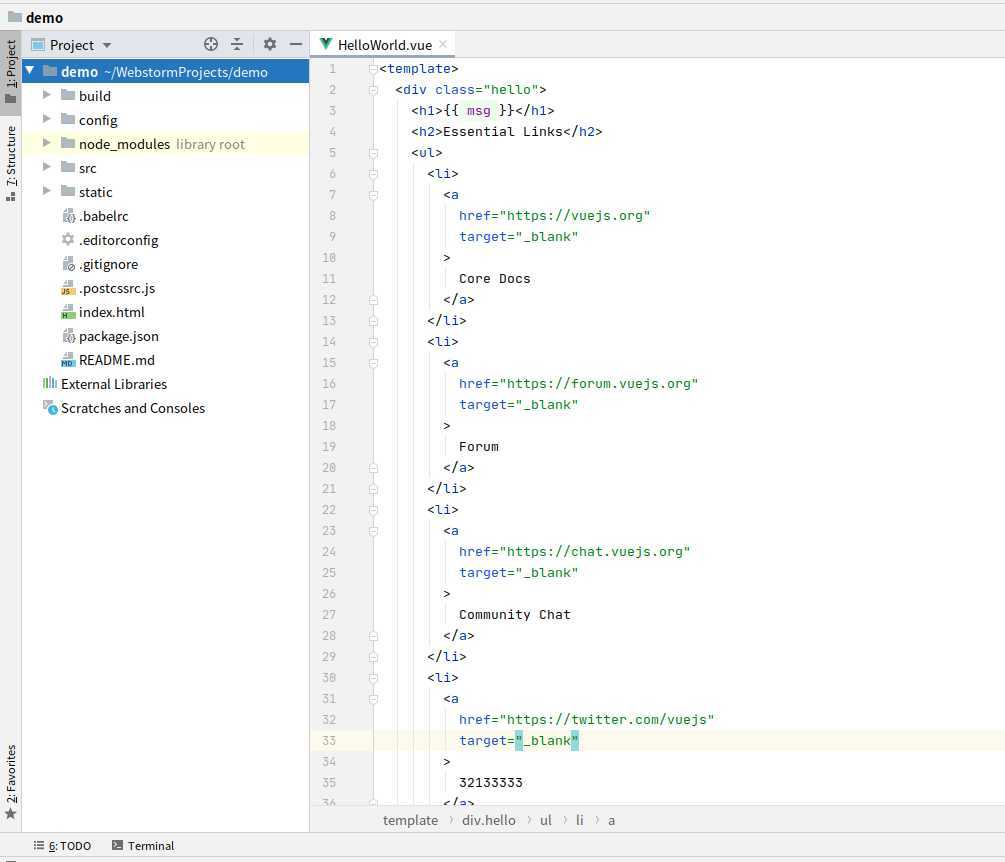The image size is (1005, 862).
Task: Switch to the HelloWorld.vue editor tab
Action: tap(383, 44)
